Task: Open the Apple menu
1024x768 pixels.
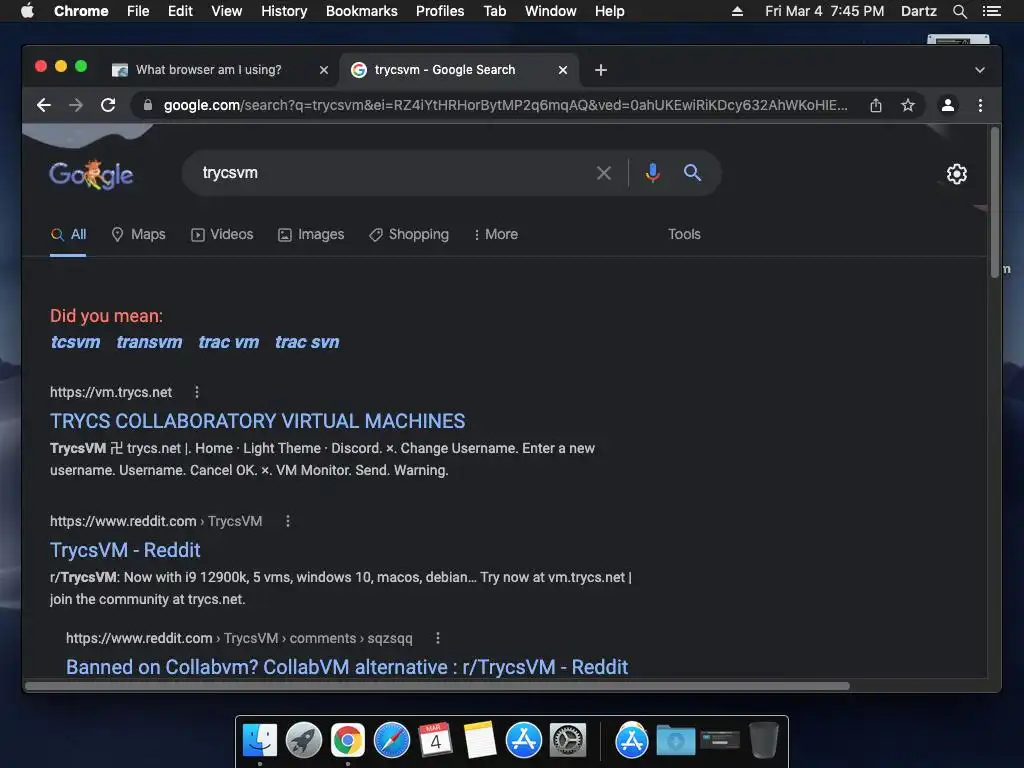Action: pyautogui.click(x=27, y=11)
